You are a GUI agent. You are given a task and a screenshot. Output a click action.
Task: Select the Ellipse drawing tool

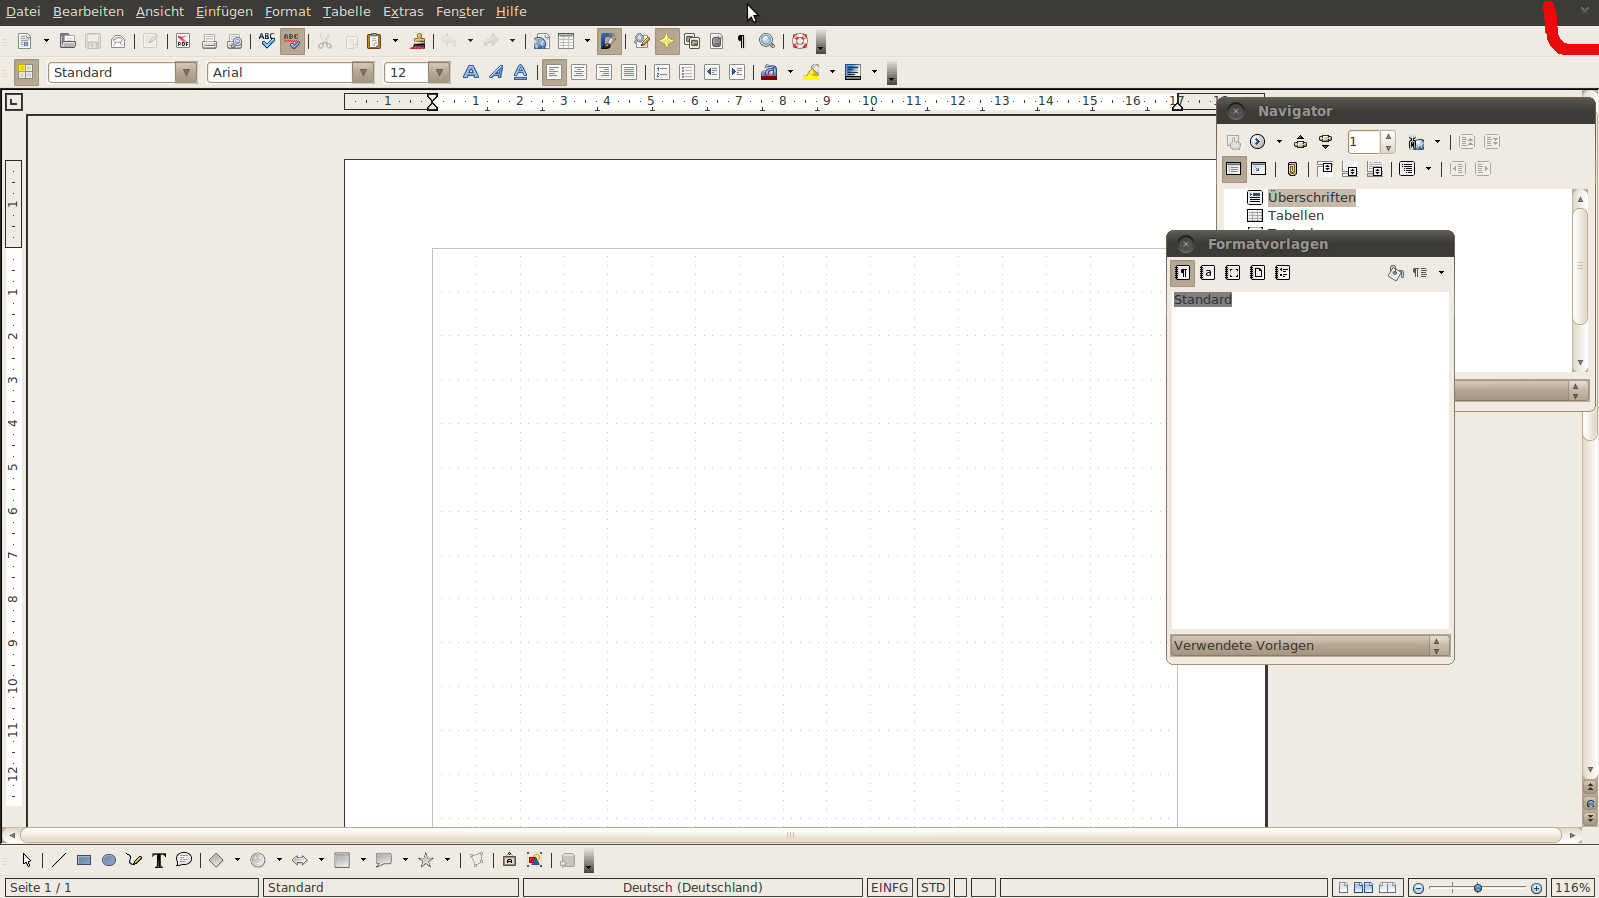(x=109, y=860)
